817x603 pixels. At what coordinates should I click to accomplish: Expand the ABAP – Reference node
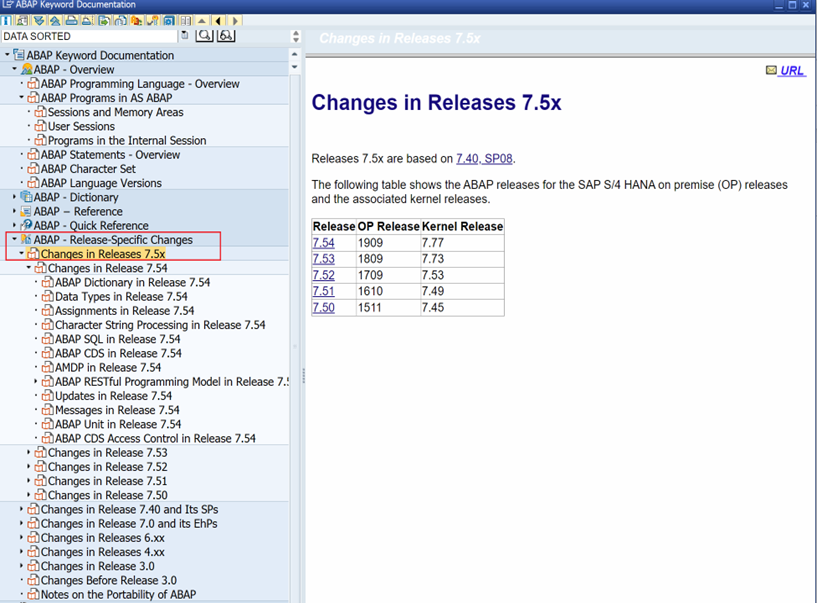tap(15, 211)
